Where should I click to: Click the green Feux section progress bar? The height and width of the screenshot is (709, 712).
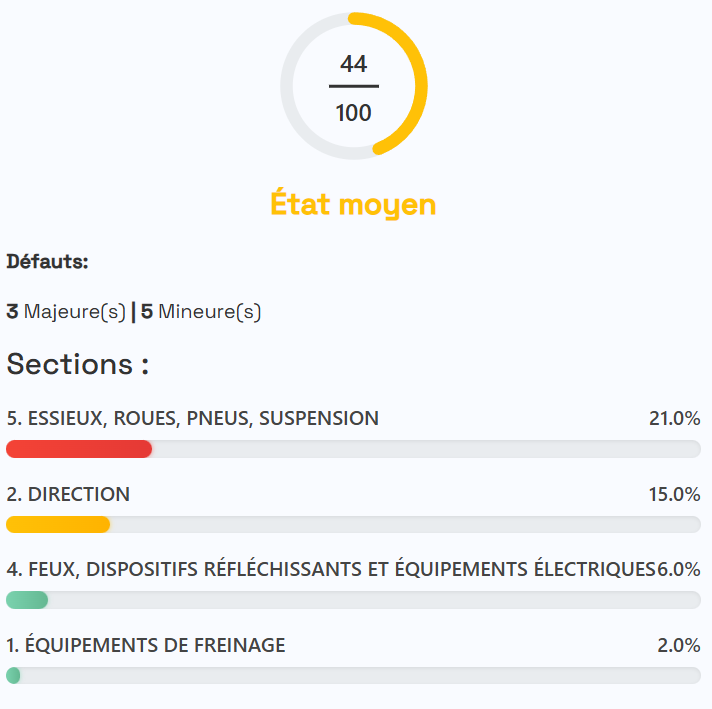click(27, 600)
